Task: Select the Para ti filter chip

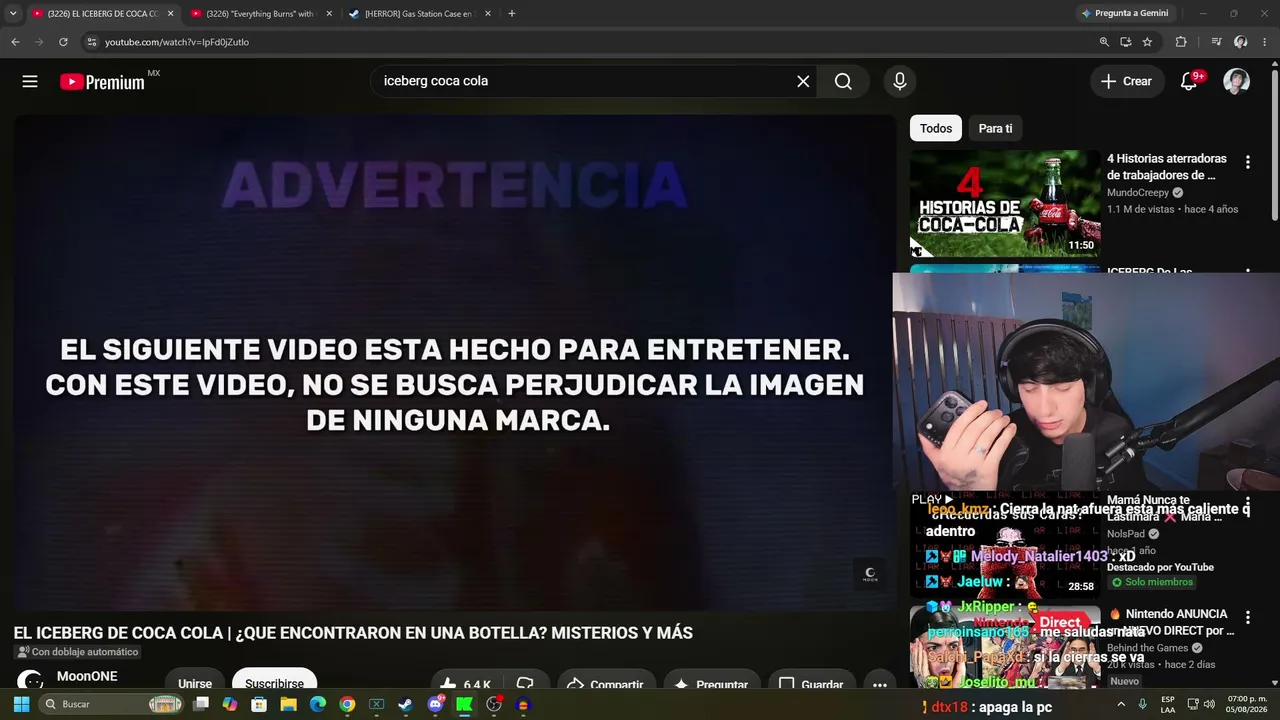Action: [995, 128]
